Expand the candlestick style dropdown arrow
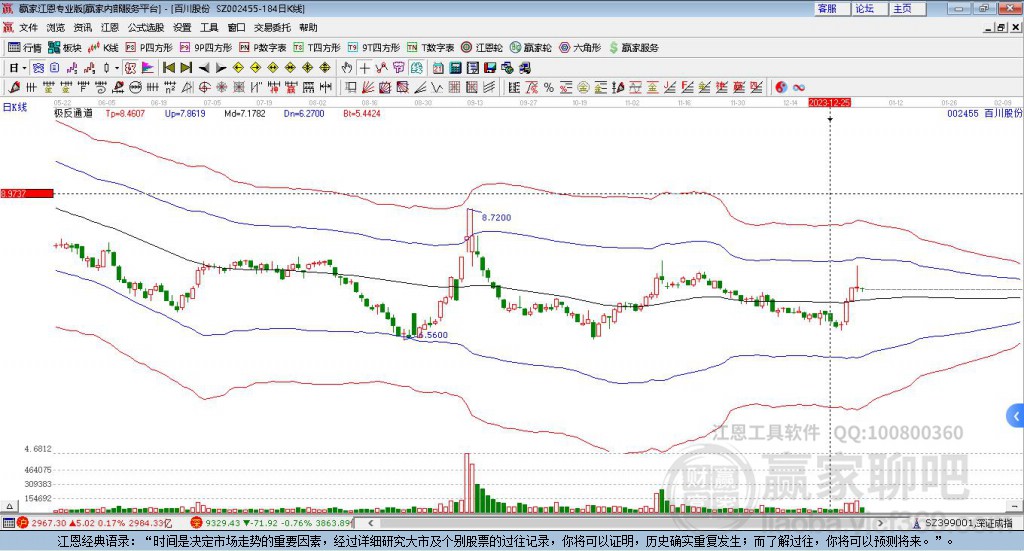Viewport: 1024px width, 551px height. tap(117, 68)
